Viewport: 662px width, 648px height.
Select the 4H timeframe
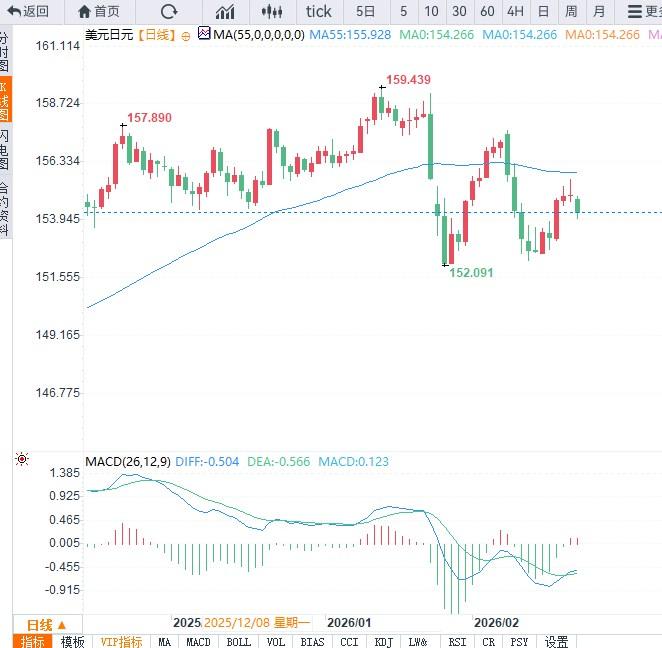tap(515, 12)
